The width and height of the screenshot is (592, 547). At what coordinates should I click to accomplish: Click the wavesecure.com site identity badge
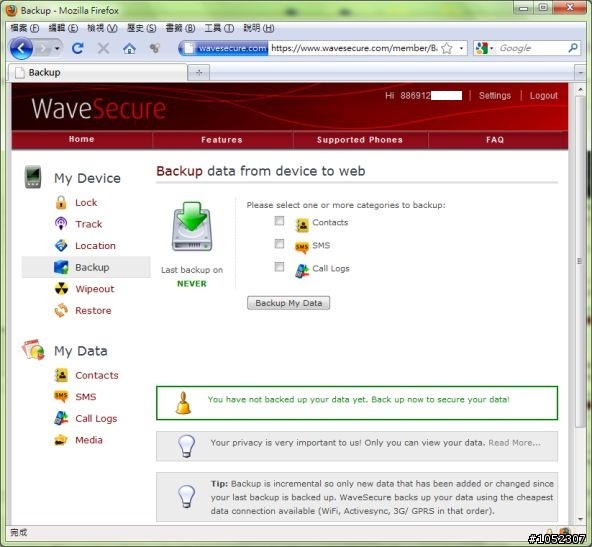(225, 48)
